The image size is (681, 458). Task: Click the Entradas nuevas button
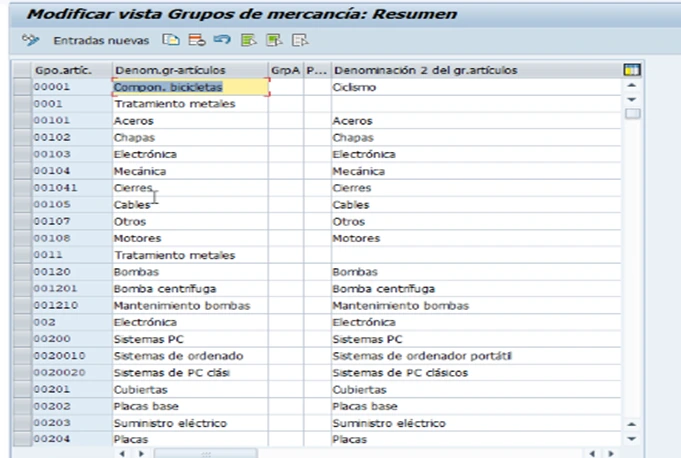(101, 41)
